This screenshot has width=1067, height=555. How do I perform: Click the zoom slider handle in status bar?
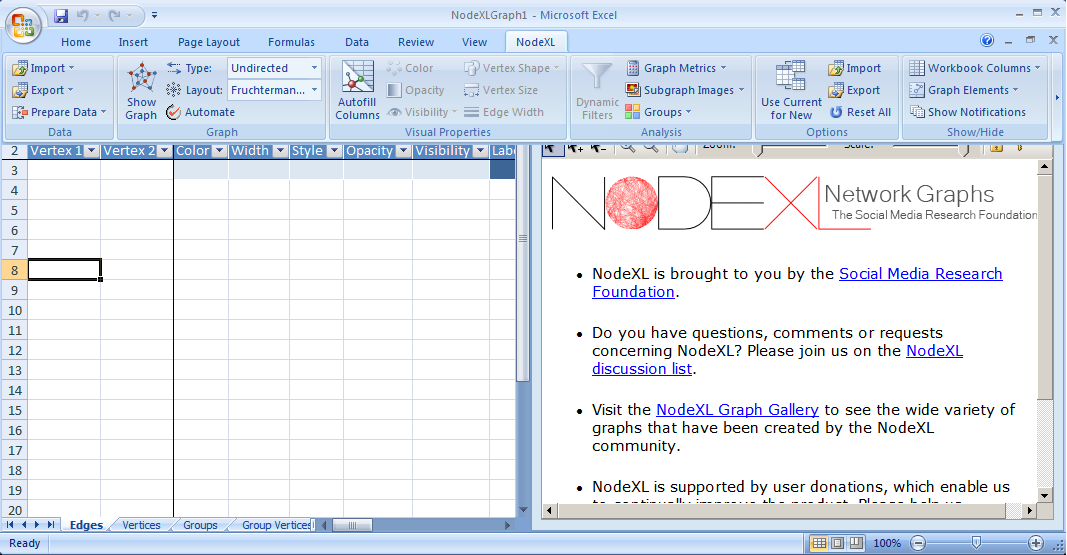coord(975,543)
